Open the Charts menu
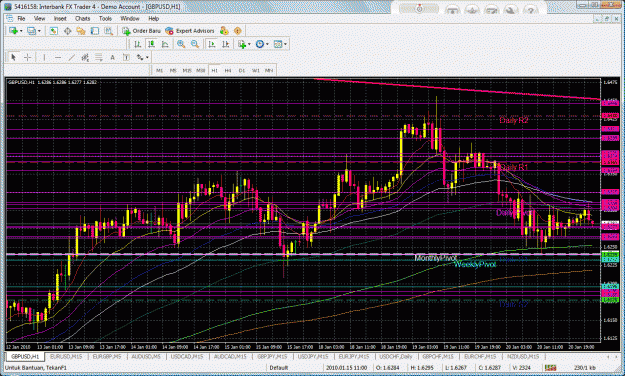Image resolution: width=625 pixels, height=376 pixels. [83, 18]
